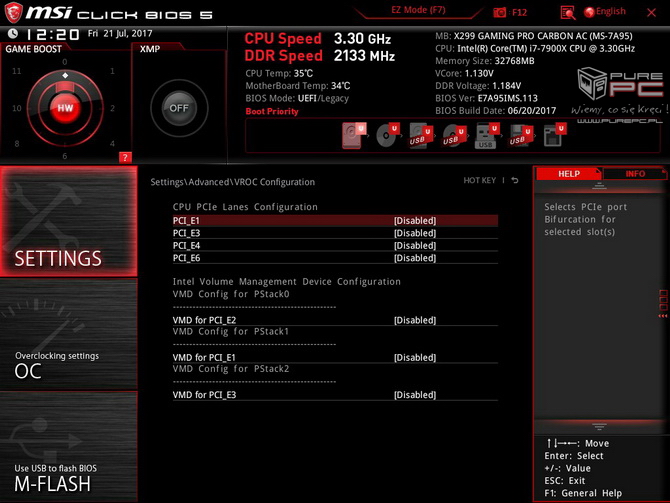Screen dimensions: 670x503
Task: Click the Settings\Advanced\VROC Configuration breadcrumb
Action: 232,182
